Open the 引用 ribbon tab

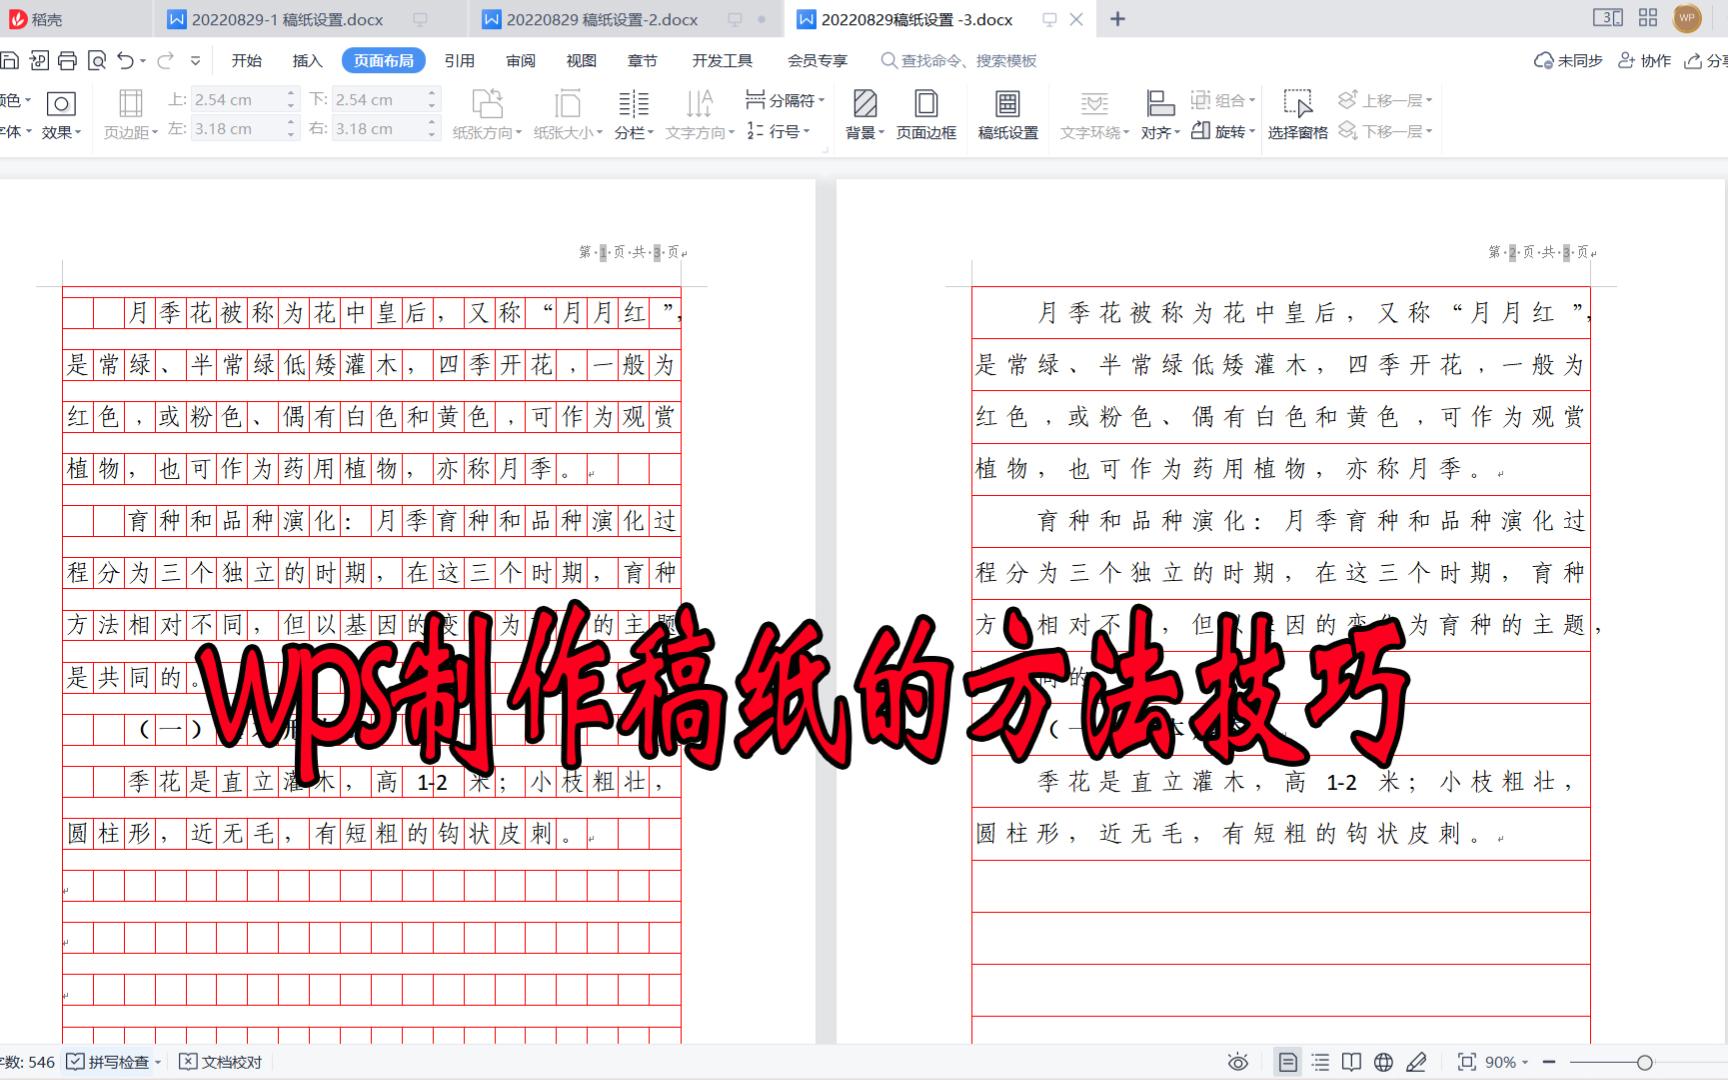click(x=460, y=61)
